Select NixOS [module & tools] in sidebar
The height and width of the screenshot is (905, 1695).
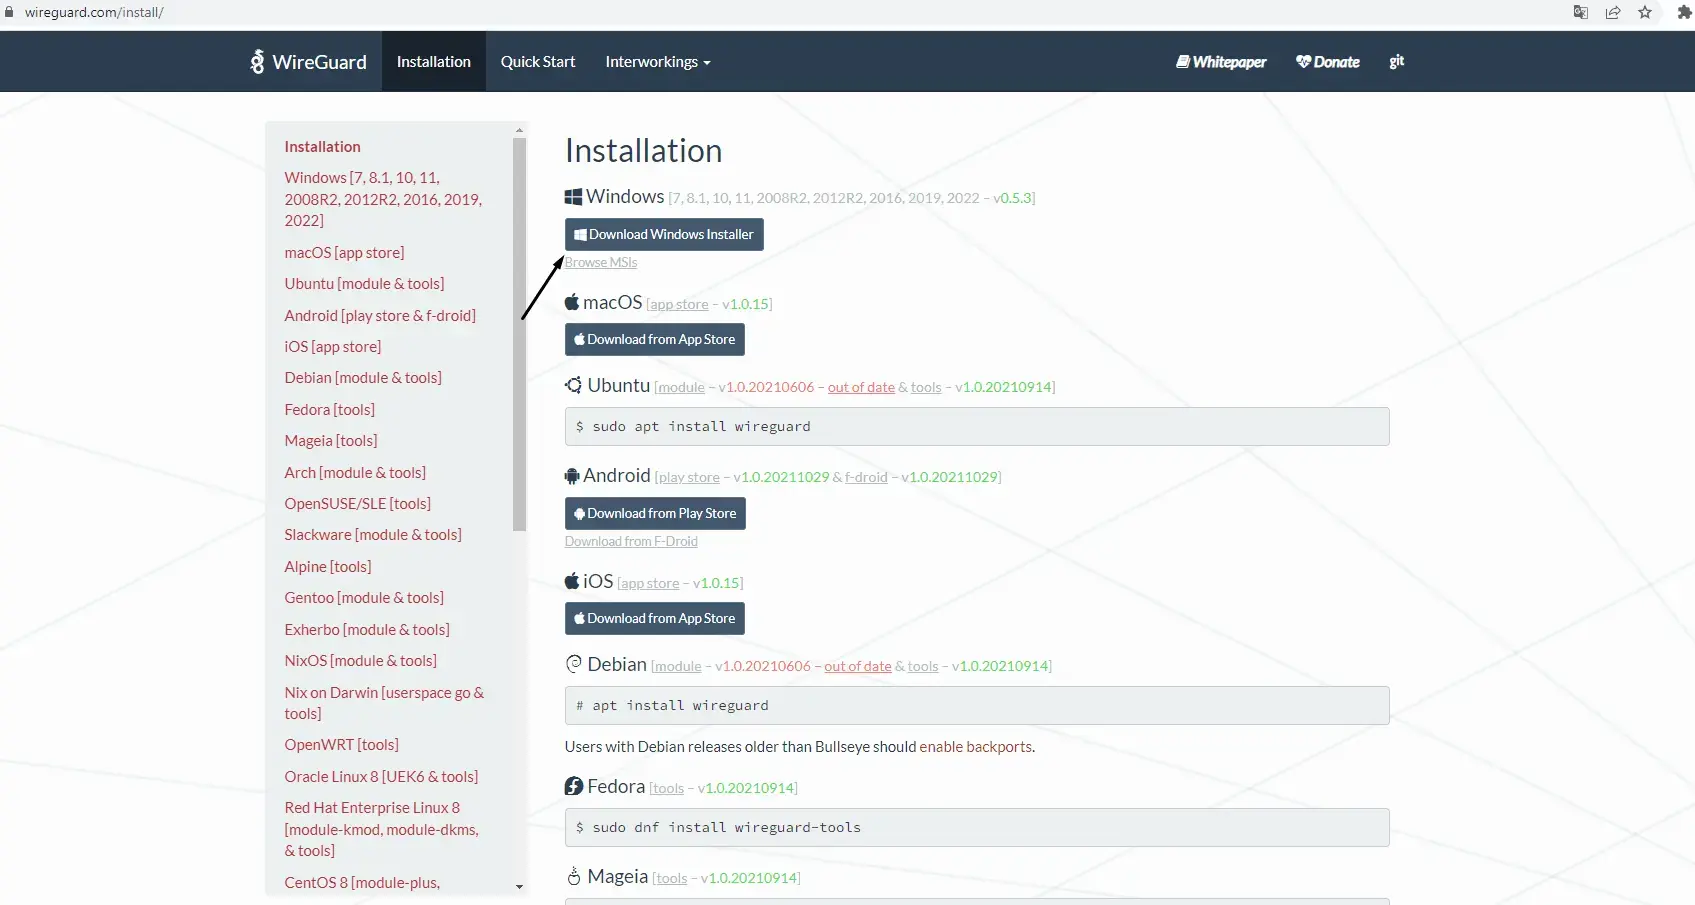click(x=360, y=660)
